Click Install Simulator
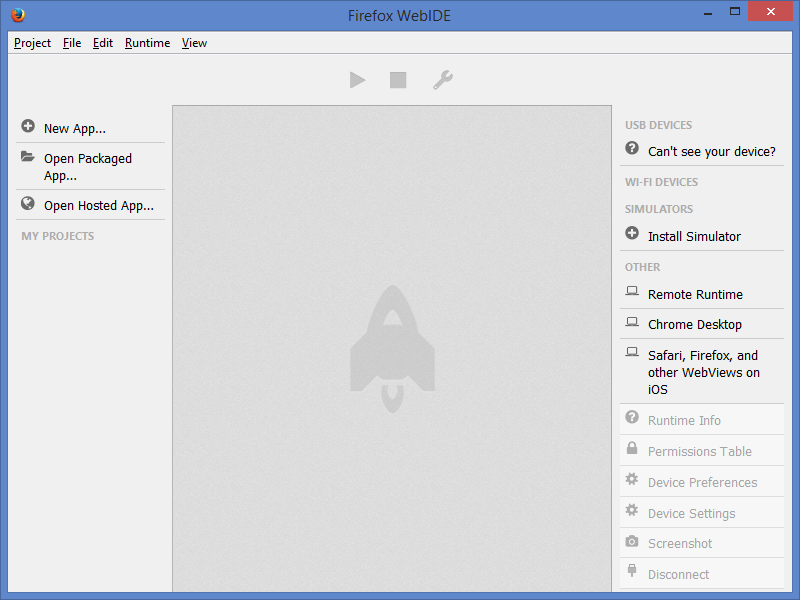800x600 pixels. click(702, 236)
